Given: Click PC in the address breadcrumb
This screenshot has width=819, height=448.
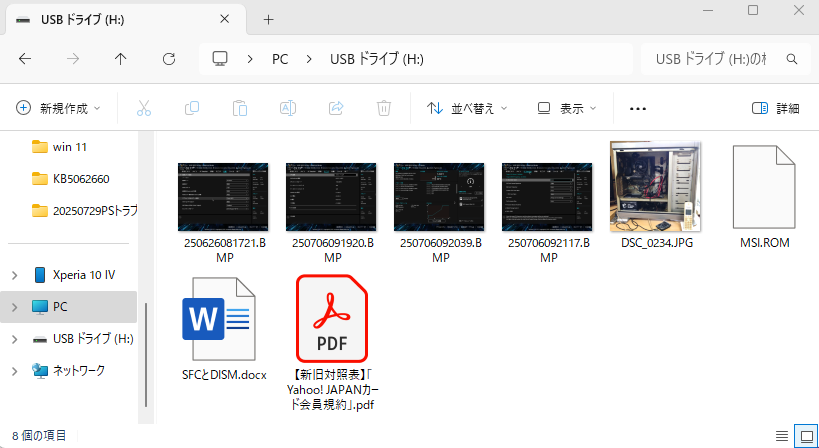Looking at the screenshot, I should coord(280,59).
